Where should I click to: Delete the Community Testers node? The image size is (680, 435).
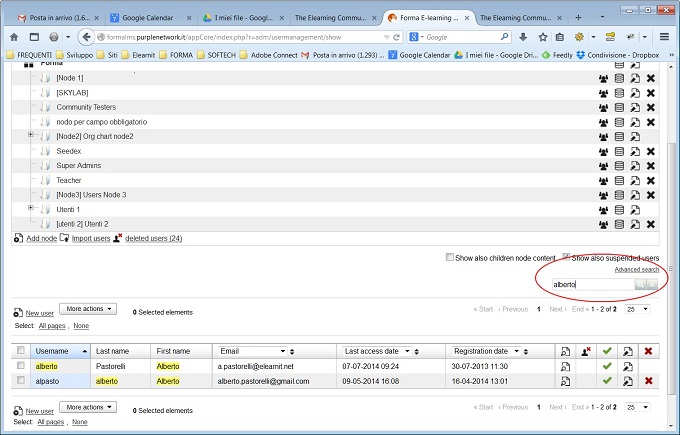pyautogui.click(x=650, y=107)
